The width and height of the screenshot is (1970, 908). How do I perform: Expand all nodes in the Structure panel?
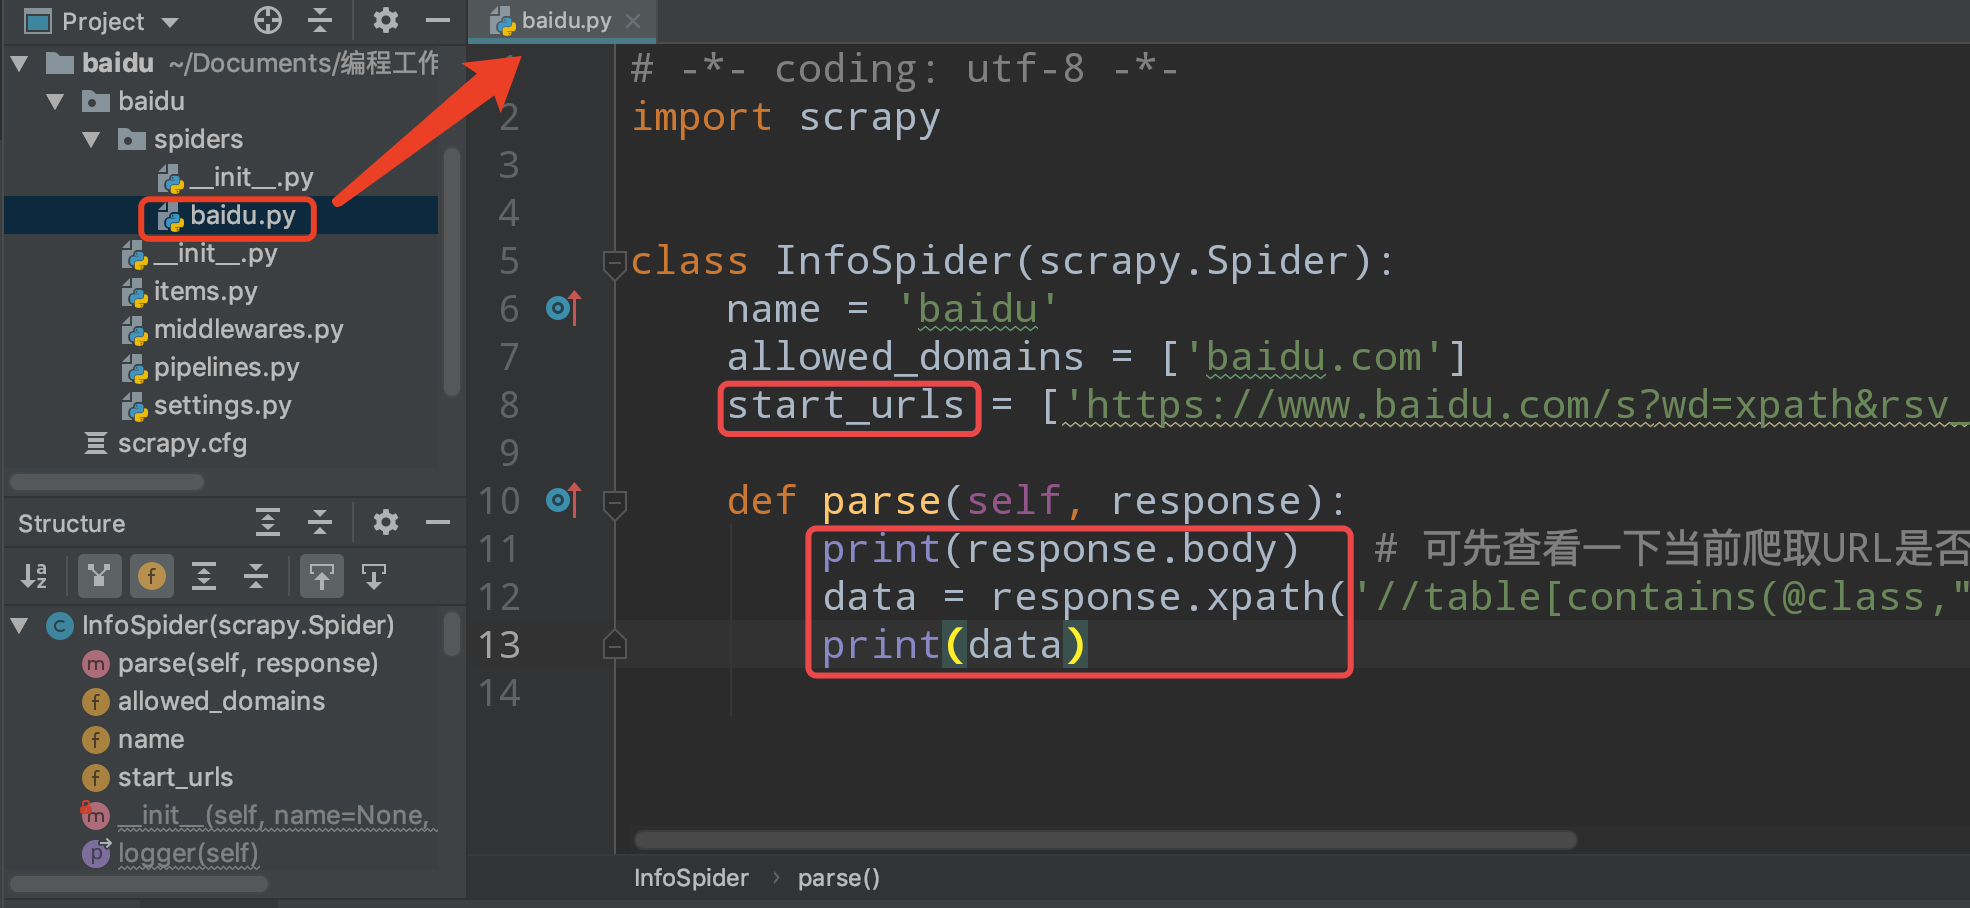267,521
